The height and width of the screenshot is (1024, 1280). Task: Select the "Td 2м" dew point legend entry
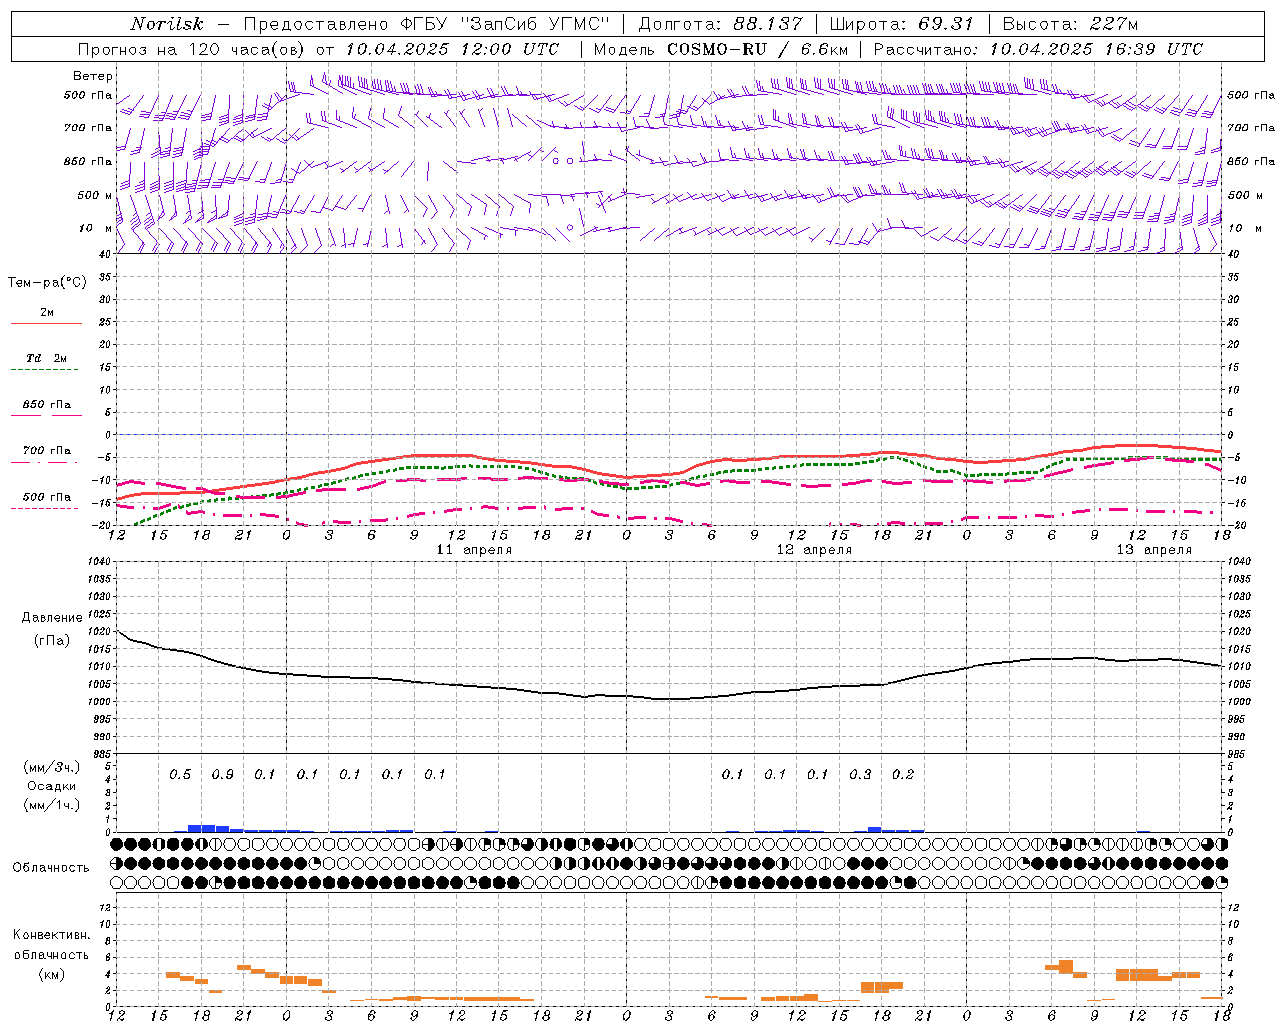pyautogui.click(x=47, y=358)
